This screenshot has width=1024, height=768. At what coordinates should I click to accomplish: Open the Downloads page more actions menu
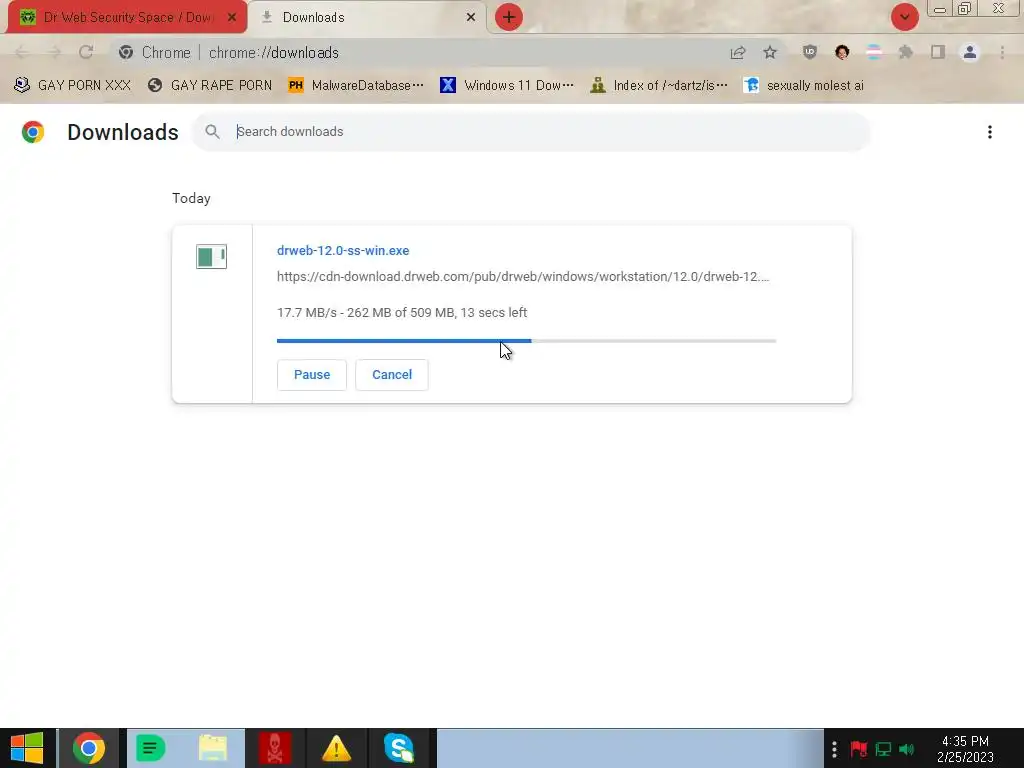(990, 132)
